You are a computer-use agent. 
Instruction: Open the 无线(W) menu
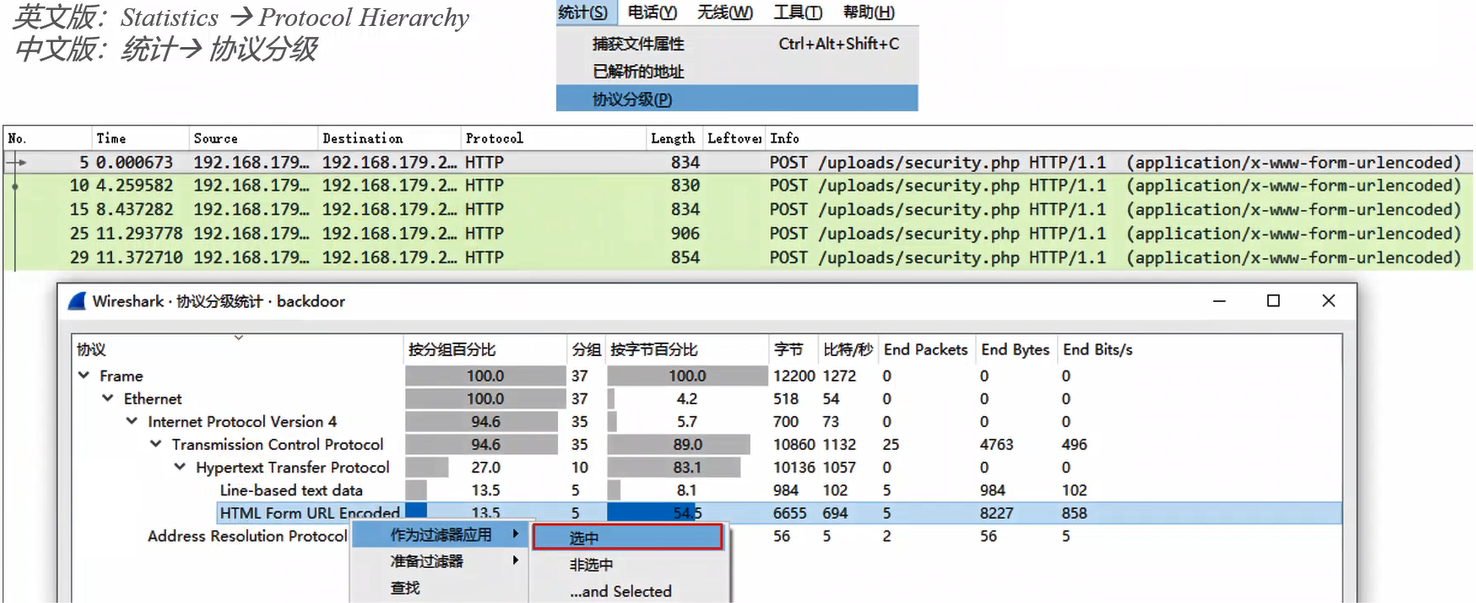click(x=725, y=13)
